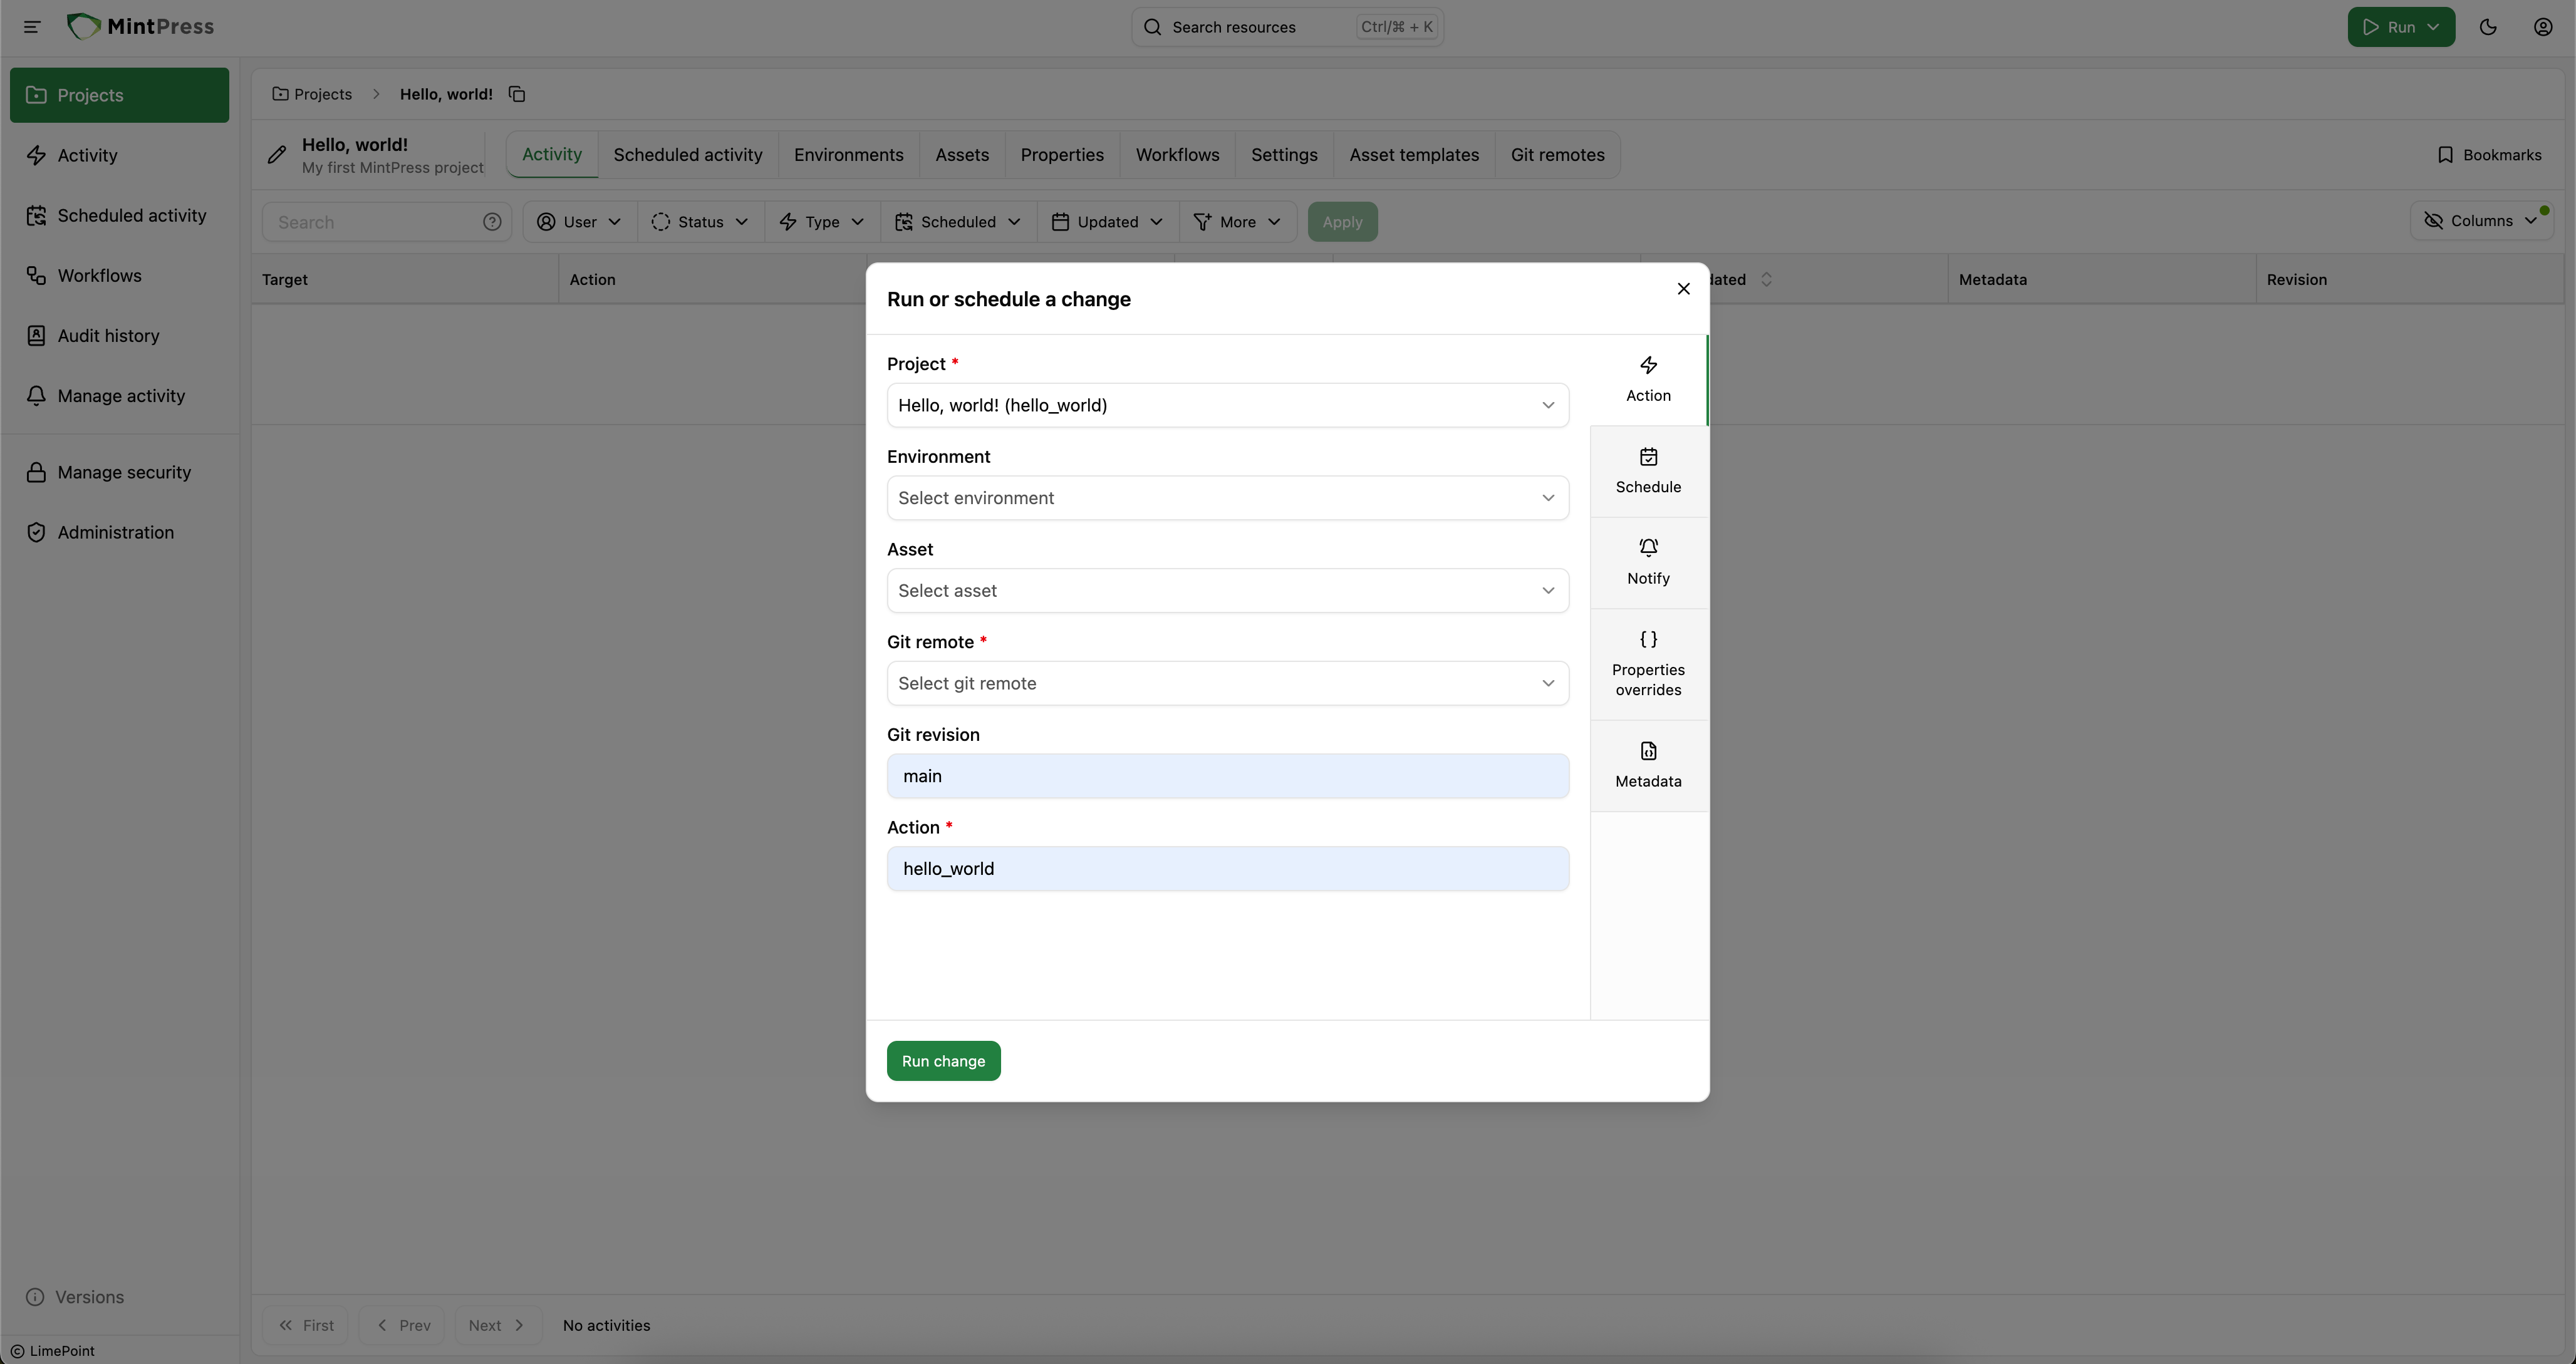This screenshot has width=2576, height=1364.
Task: Select Action lightning side tab
Action: click(1648, 380)
